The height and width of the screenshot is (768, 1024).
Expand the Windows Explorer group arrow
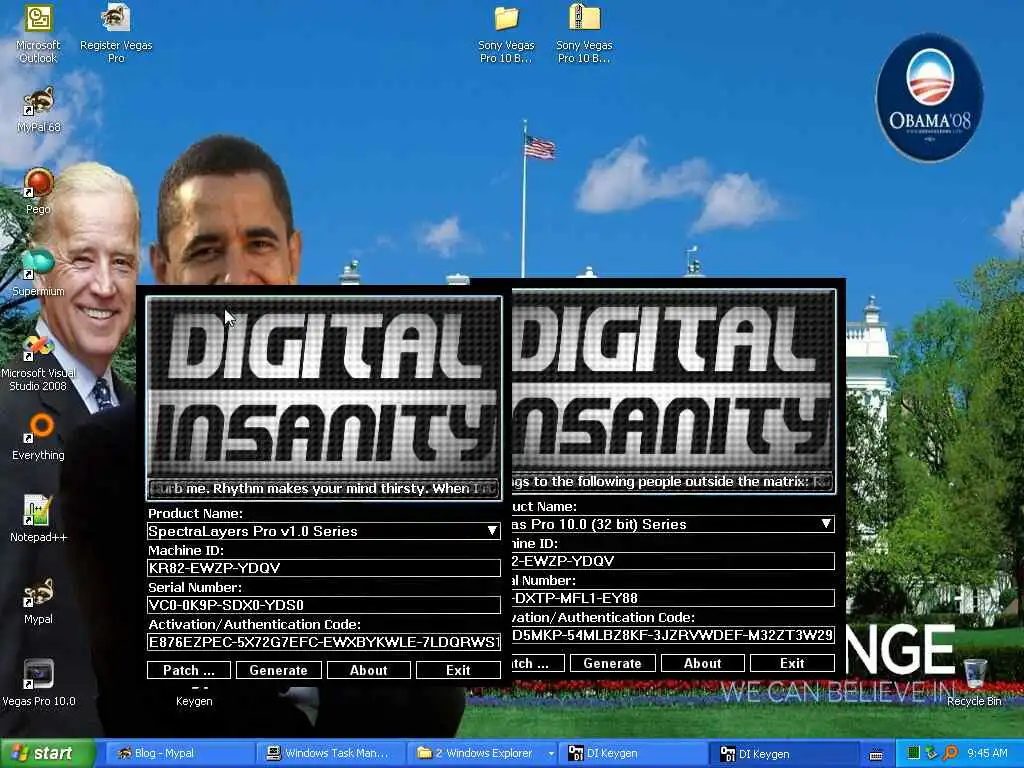(551, 754)
